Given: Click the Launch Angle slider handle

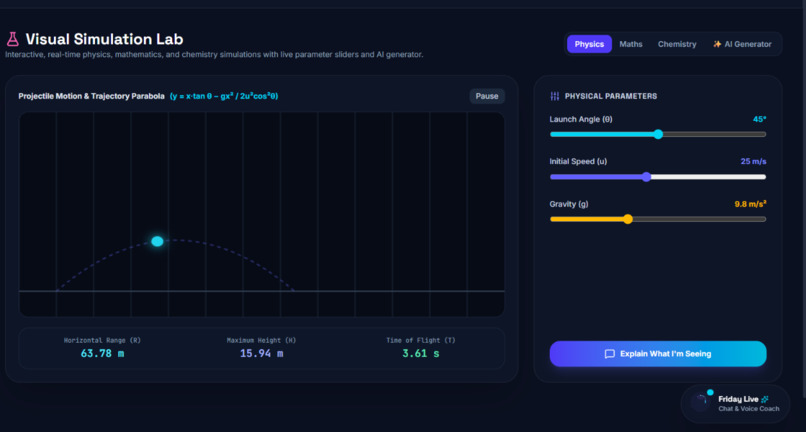Looking at the screenshot, I should [658, 134].
